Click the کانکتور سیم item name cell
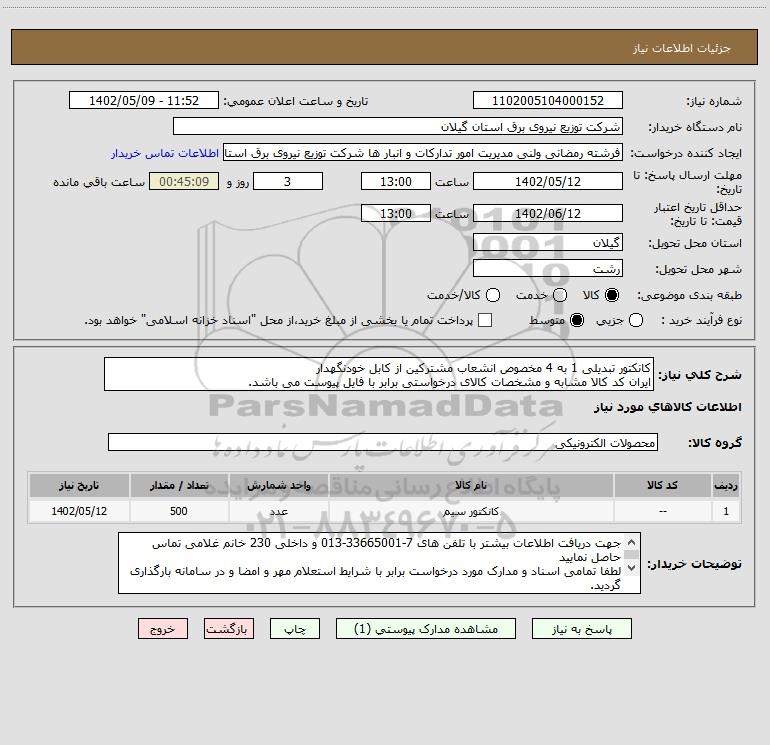Viewport: 770px width, 745px height. coord(471,511)
